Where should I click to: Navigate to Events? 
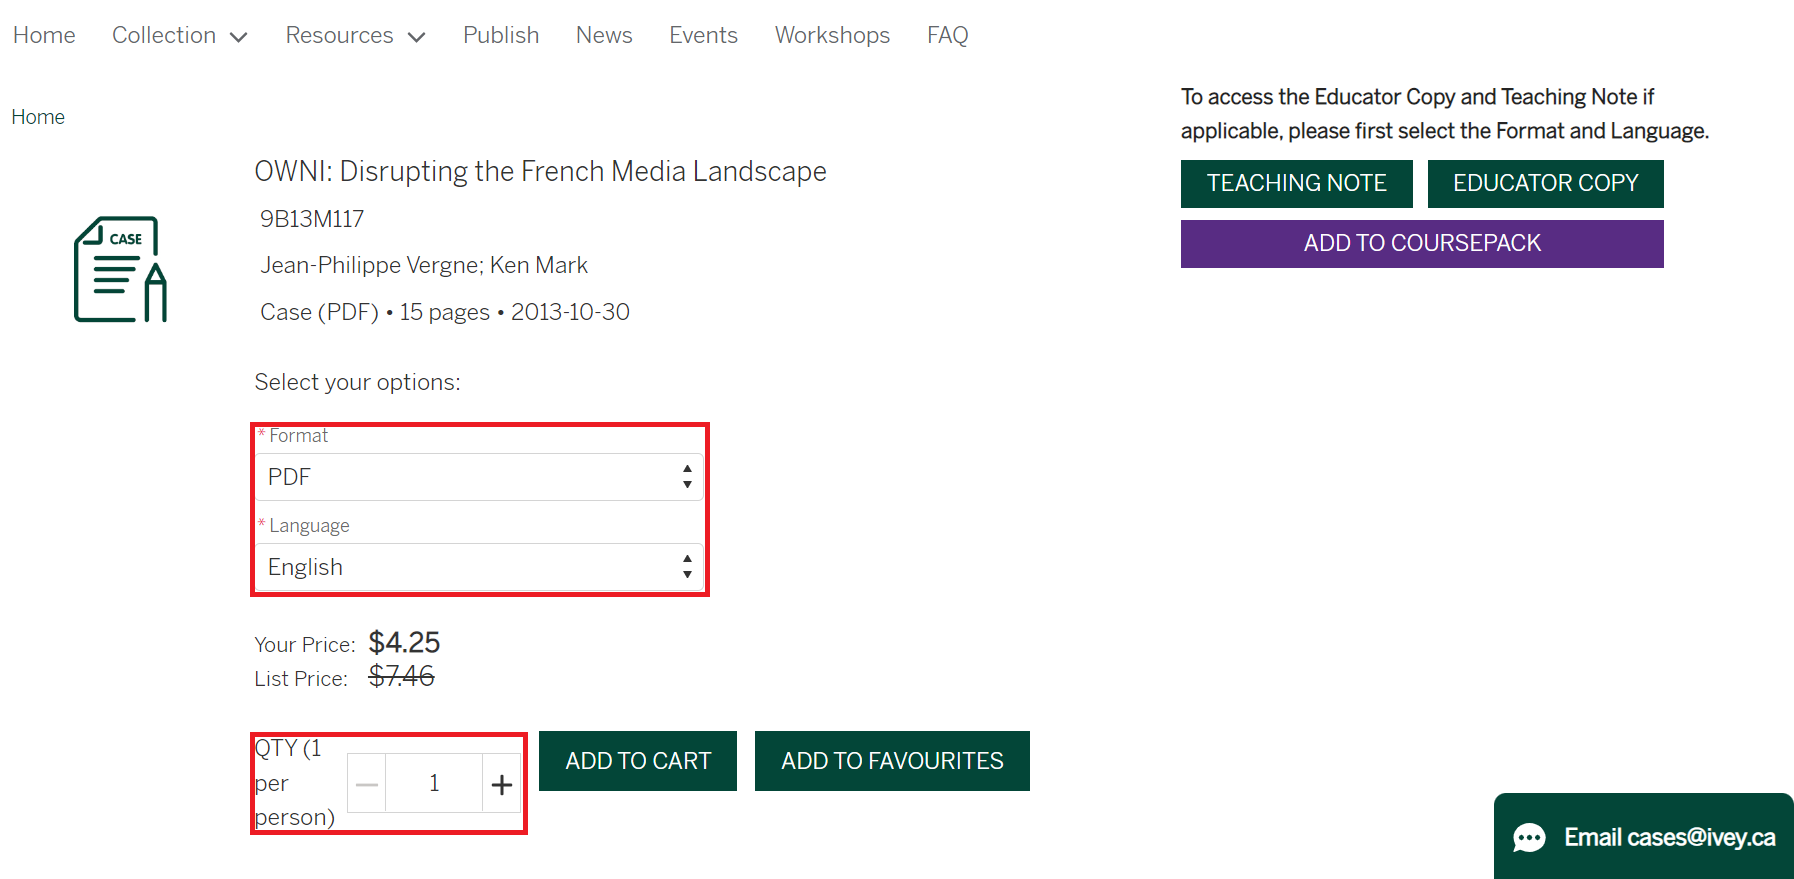(x=703, y=35)
